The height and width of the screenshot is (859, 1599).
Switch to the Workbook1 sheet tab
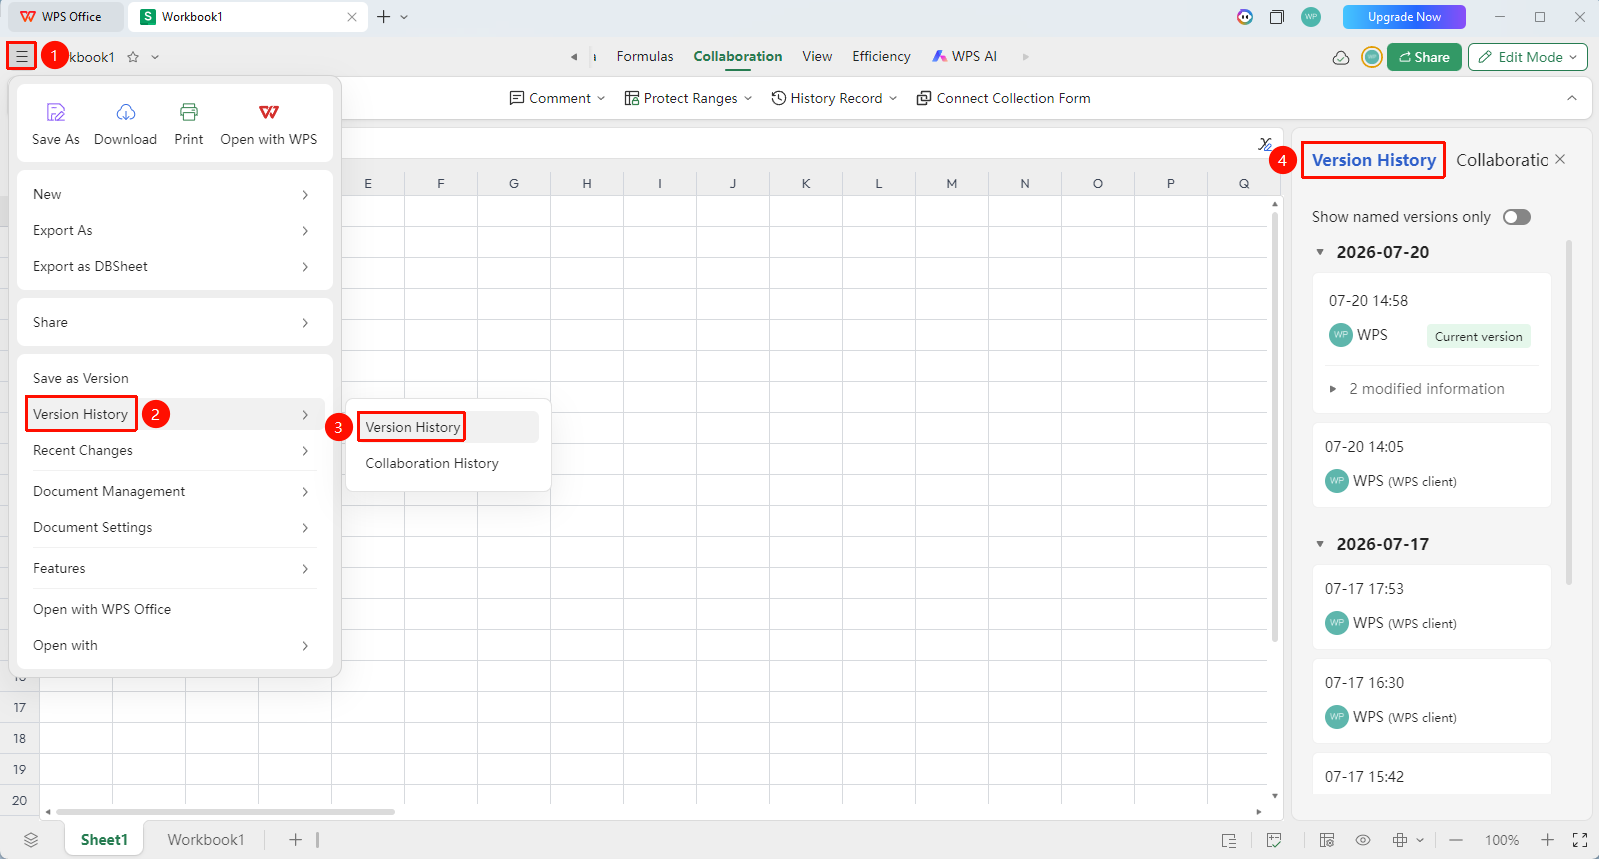205,840
